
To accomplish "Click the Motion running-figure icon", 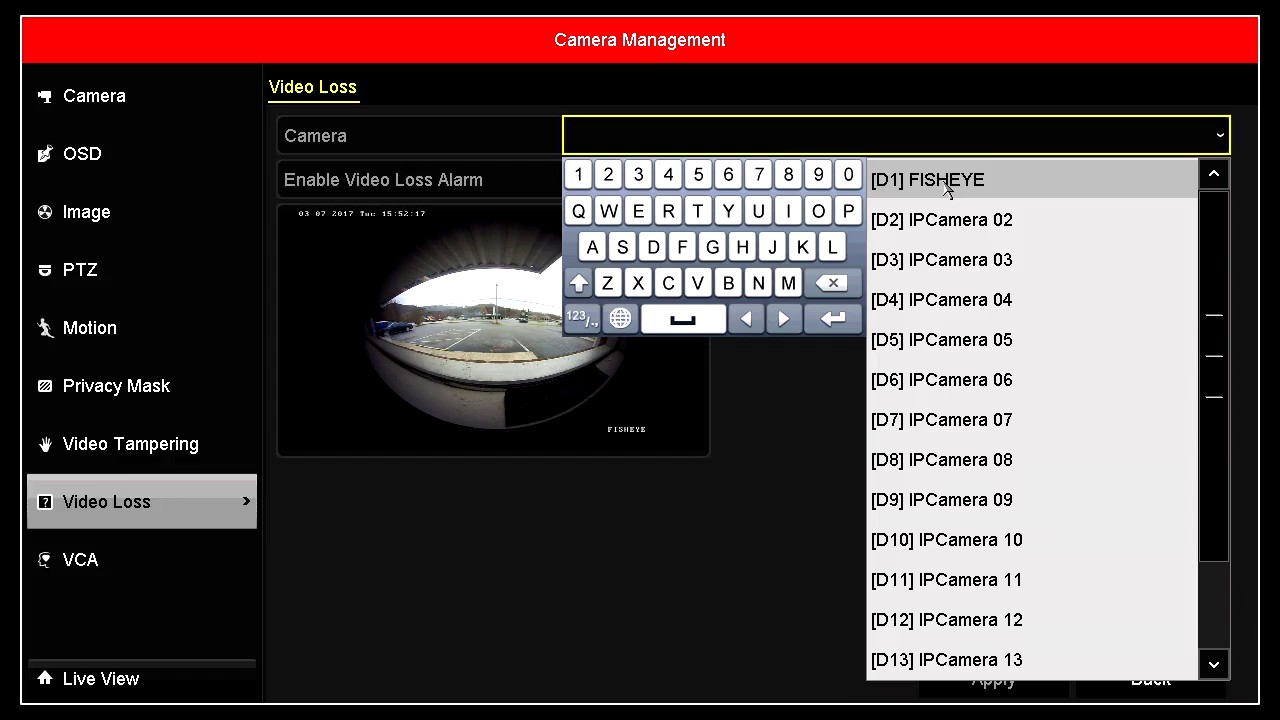I will pyautogui.click(x=45, y=328).
